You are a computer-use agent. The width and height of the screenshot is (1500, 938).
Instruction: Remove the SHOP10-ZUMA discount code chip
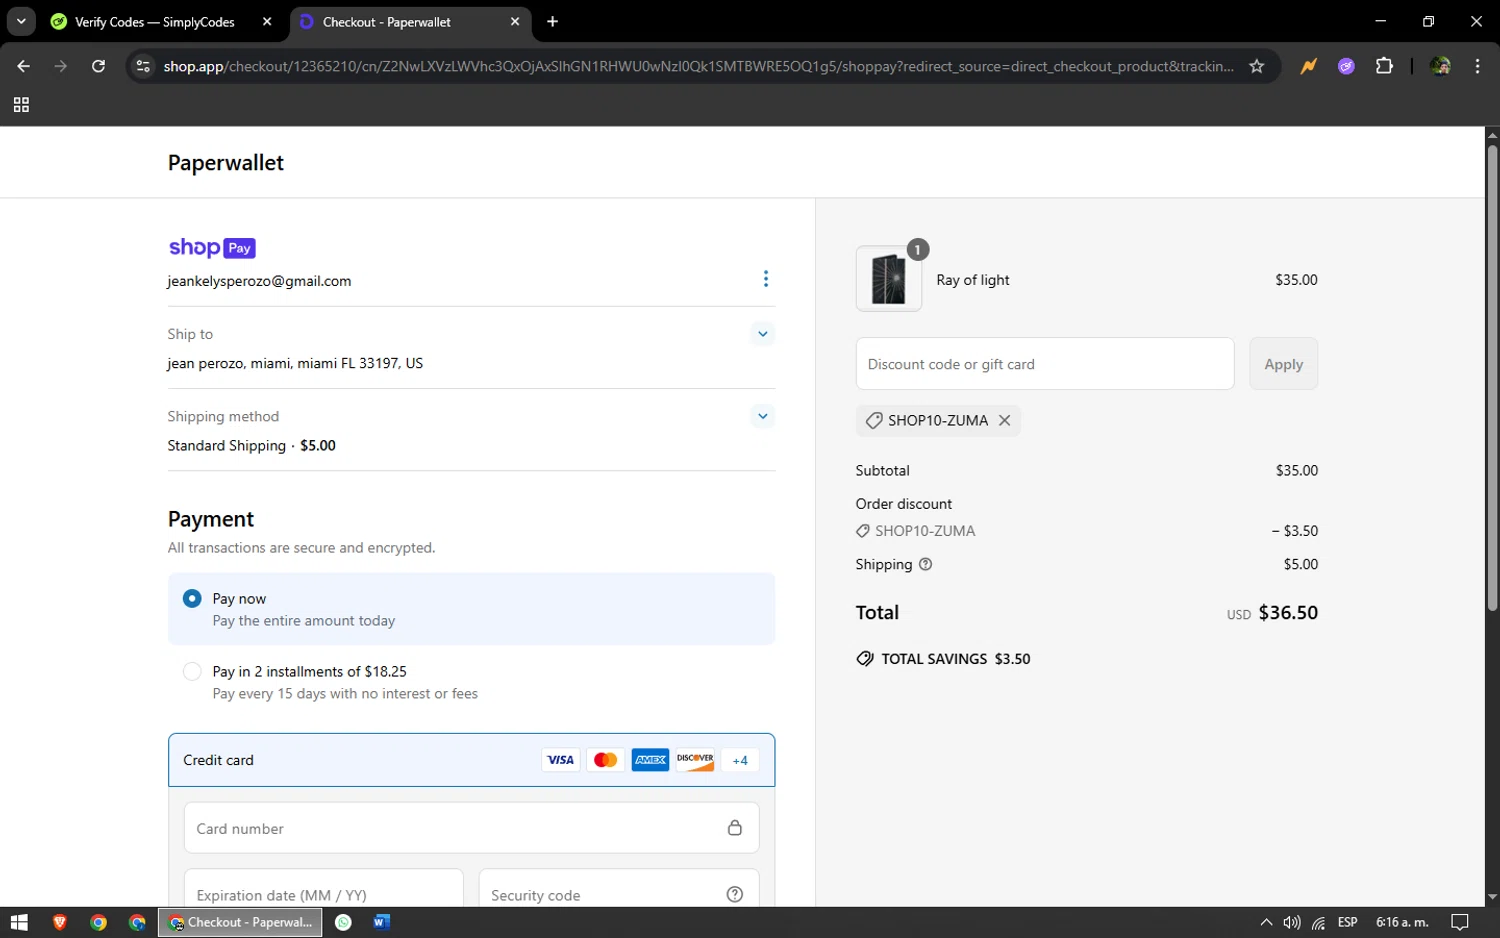click(x=1004, y=420)
